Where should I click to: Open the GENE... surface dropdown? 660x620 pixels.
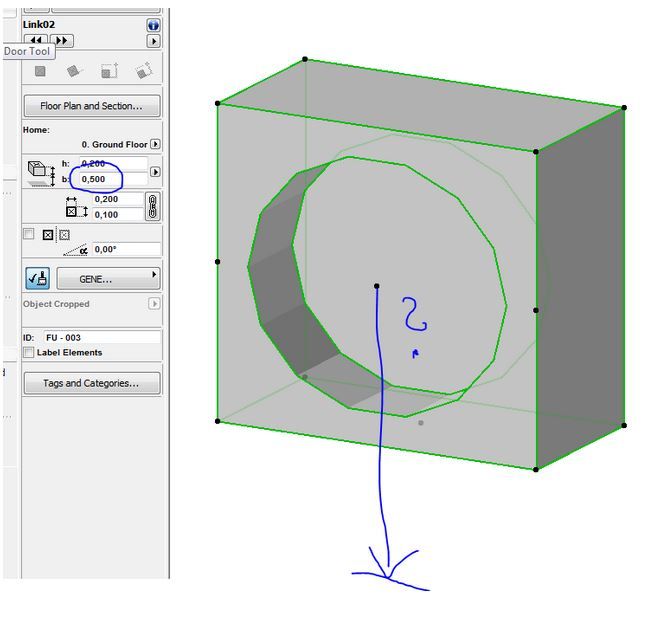(109, 279)
